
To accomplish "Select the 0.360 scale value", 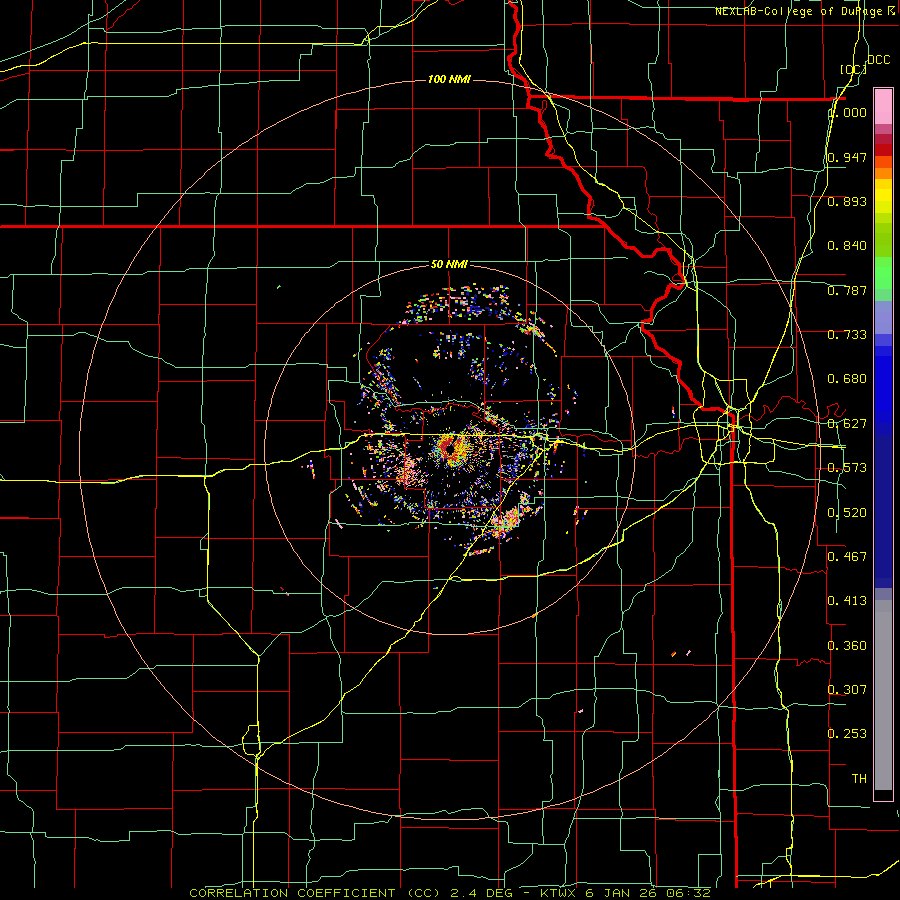I will pyautogui.click(x=847, y=646).
